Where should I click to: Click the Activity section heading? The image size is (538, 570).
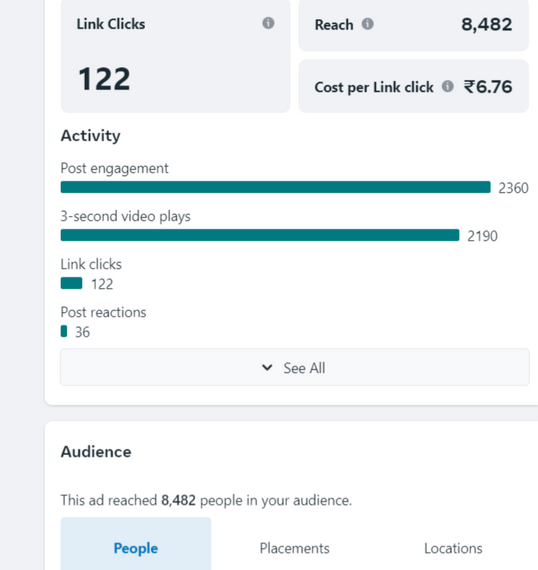coord(91,136)
